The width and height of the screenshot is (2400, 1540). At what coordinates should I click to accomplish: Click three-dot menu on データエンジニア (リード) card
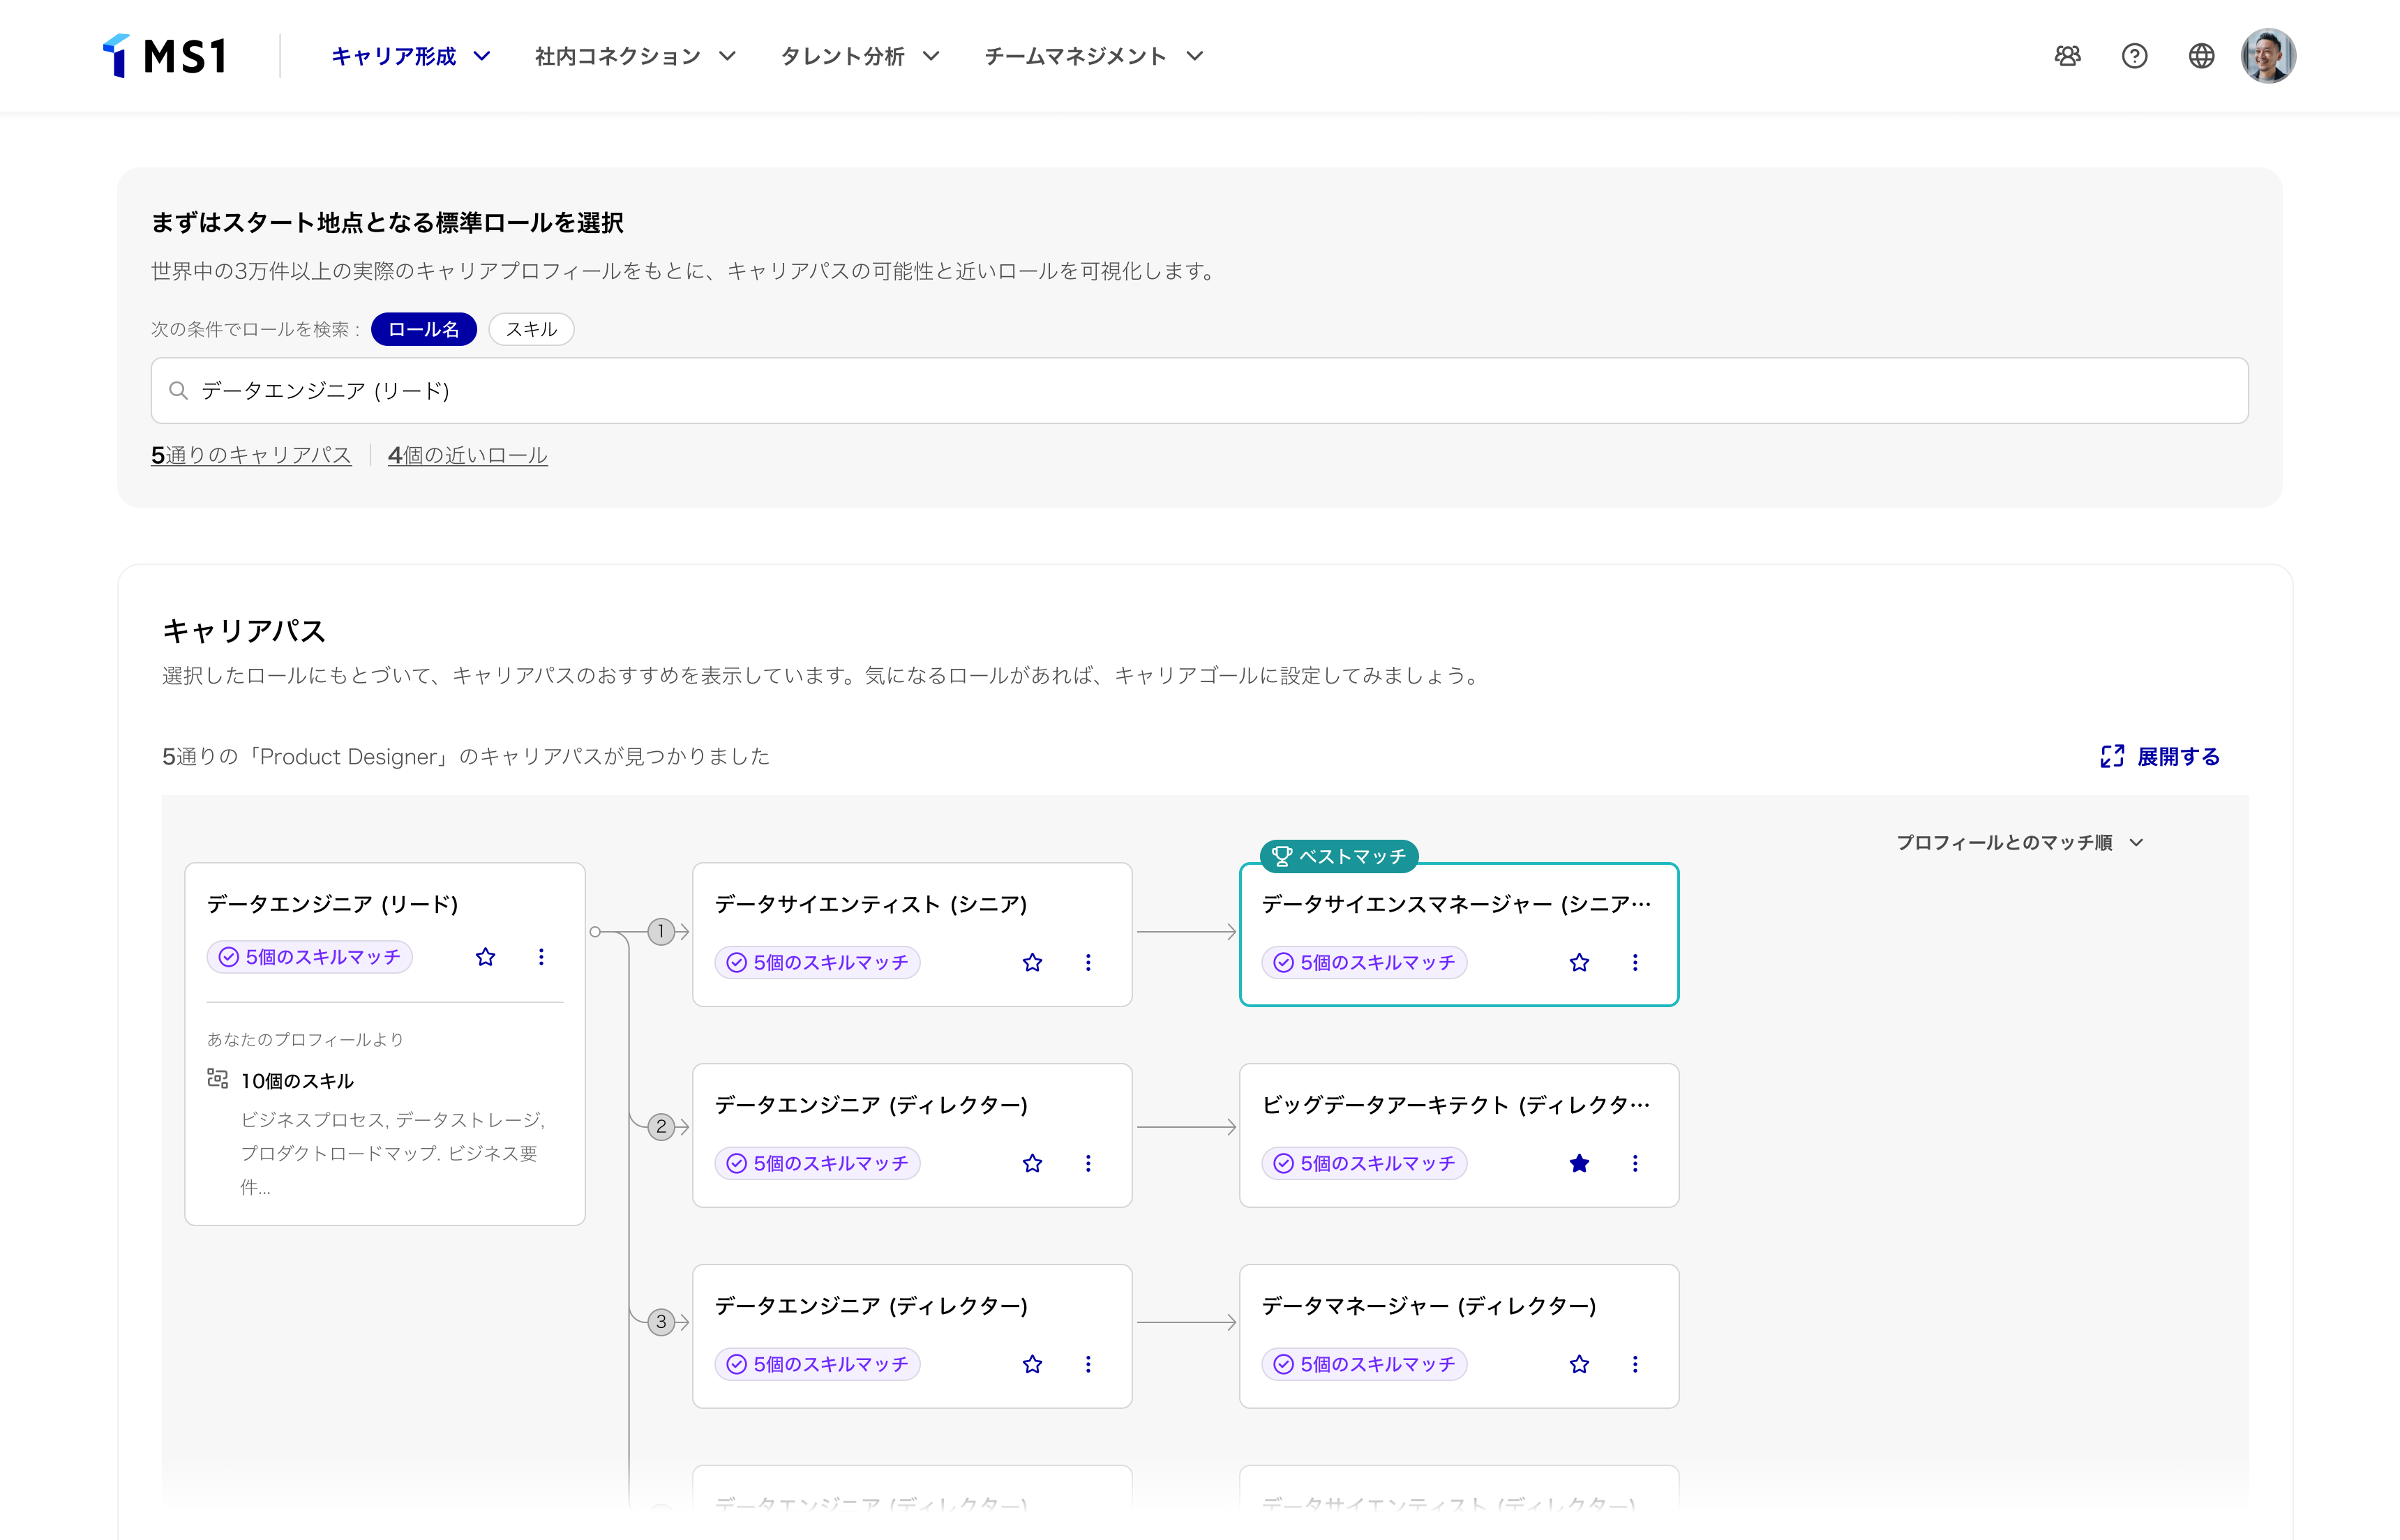[541, 957]
